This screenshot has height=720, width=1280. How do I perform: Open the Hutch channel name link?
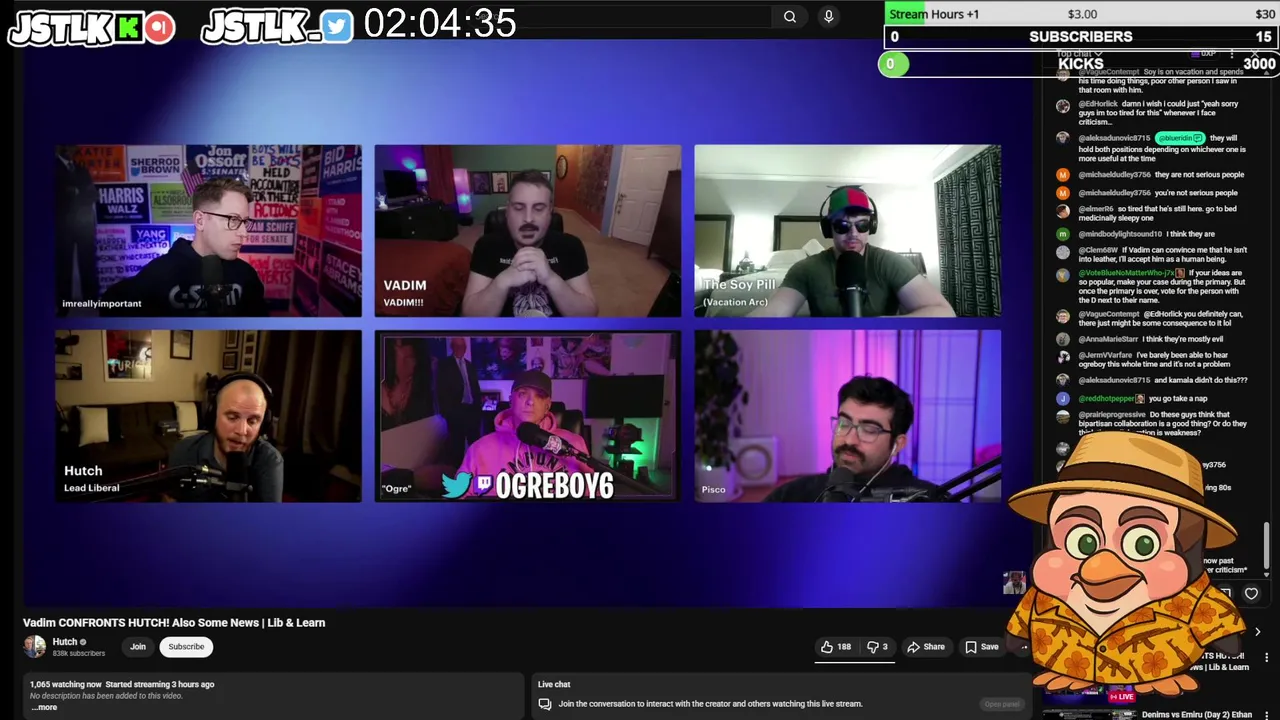[65, 642]
